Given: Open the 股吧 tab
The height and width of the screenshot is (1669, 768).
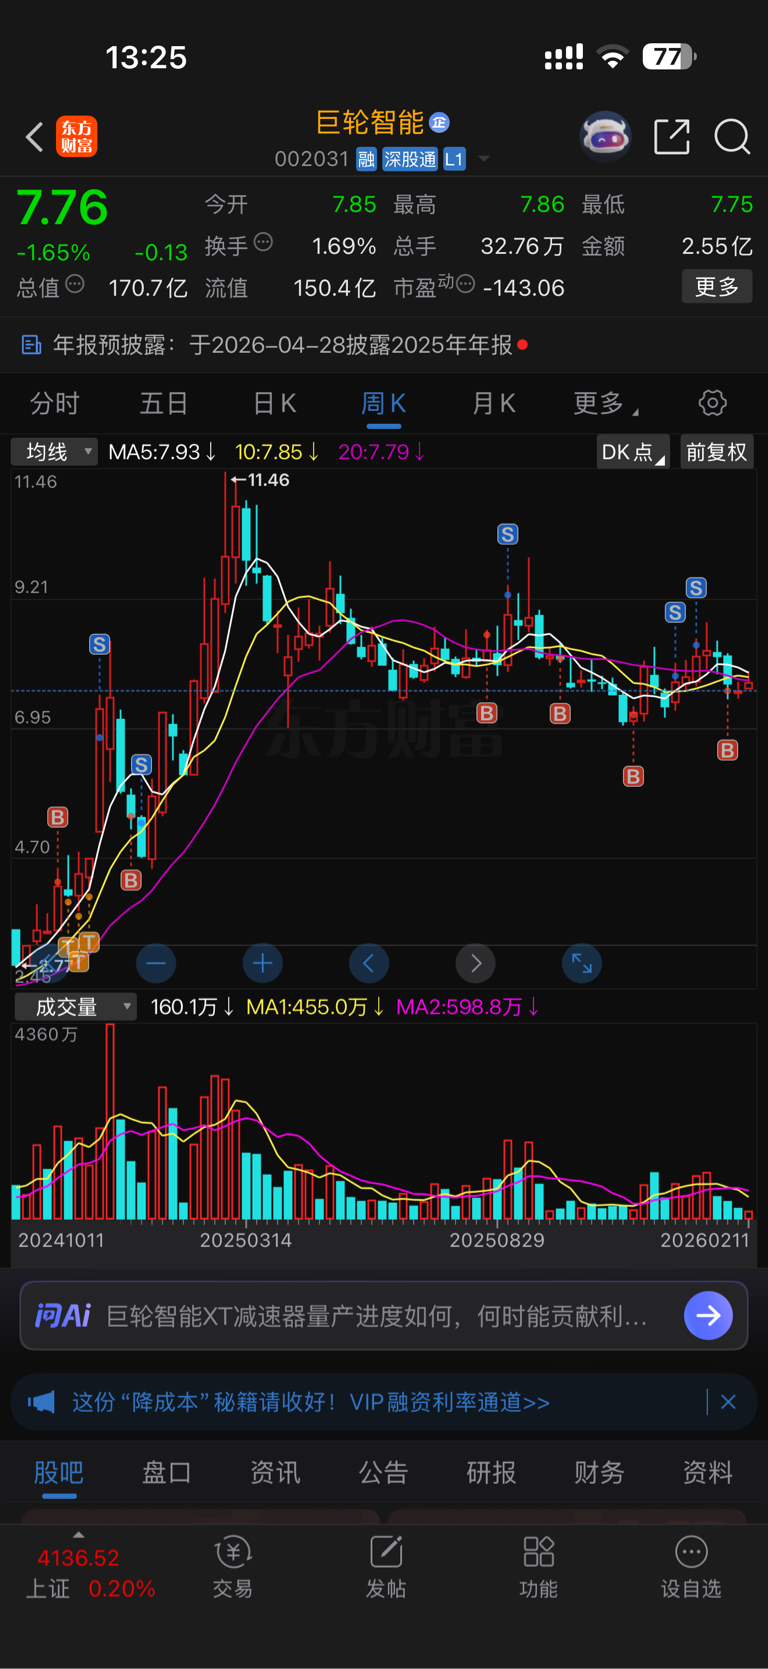Looking at the screenshot, I should click(59, 1472).
